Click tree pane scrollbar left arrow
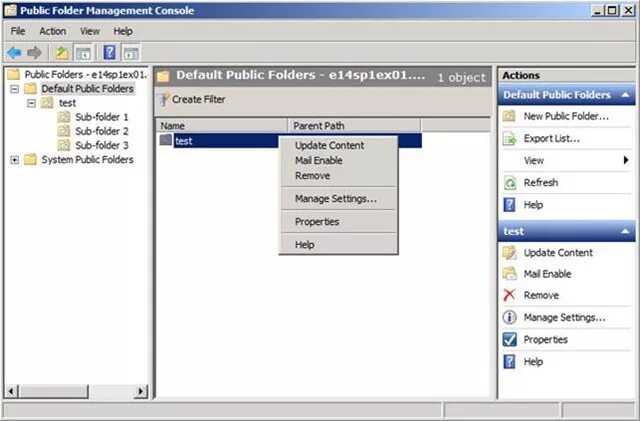640x421 pixels. [x=11, y=391]
